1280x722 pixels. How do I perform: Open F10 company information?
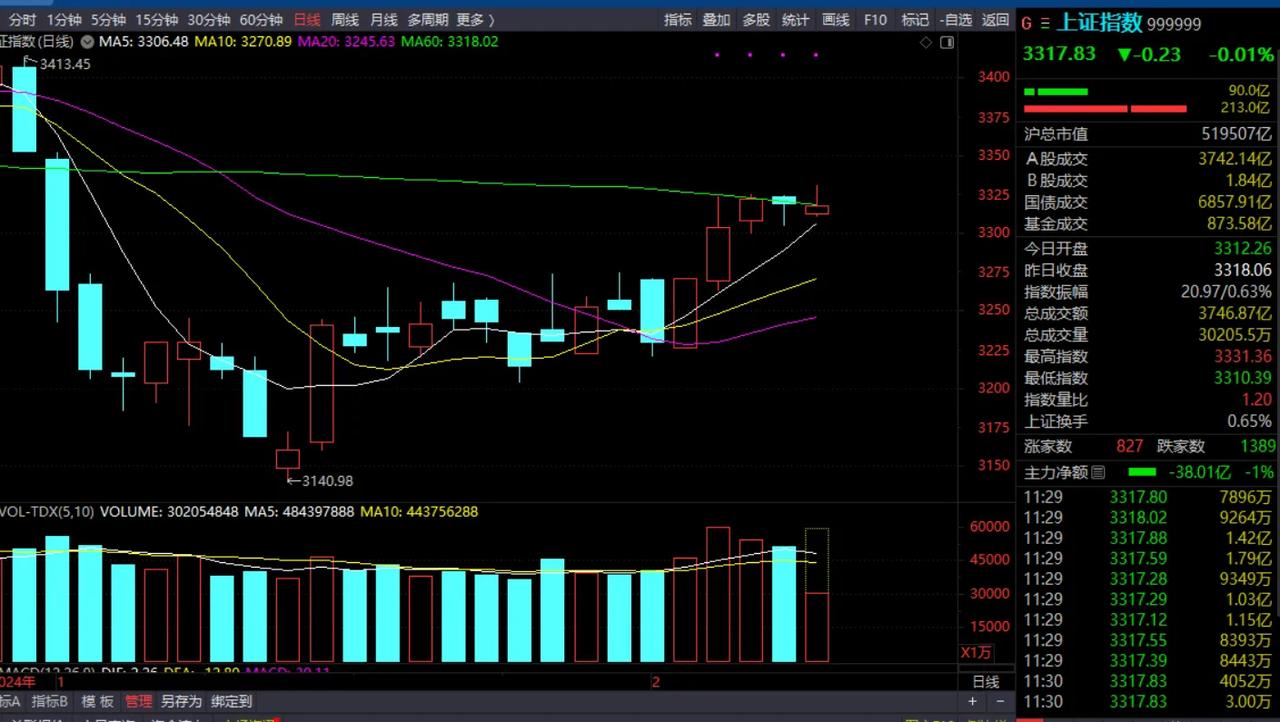tap(875, 20)
